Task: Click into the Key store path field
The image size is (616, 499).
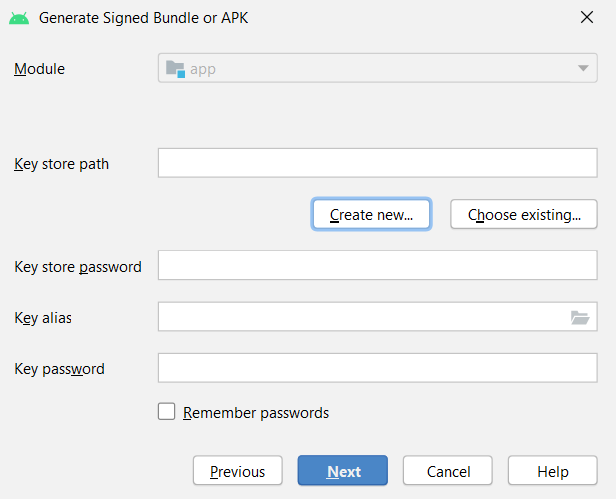Action: 377,164
